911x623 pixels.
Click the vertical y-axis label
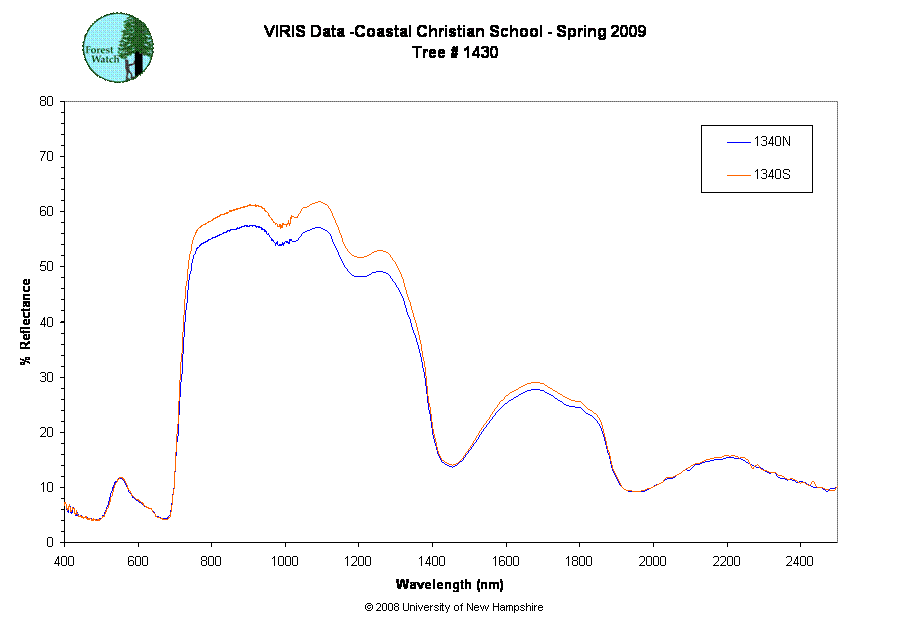click(26, 323)
